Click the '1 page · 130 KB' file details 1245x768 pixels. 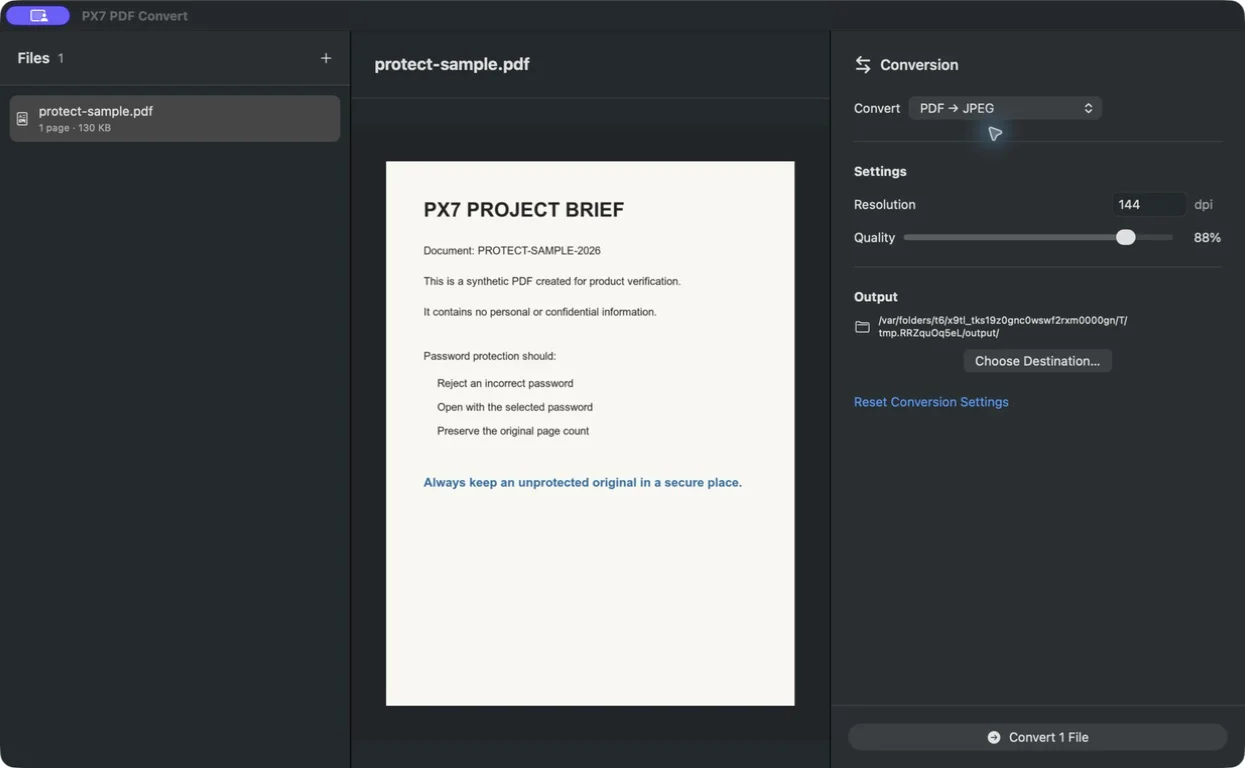pyautogui.click(x=75, y=128)
